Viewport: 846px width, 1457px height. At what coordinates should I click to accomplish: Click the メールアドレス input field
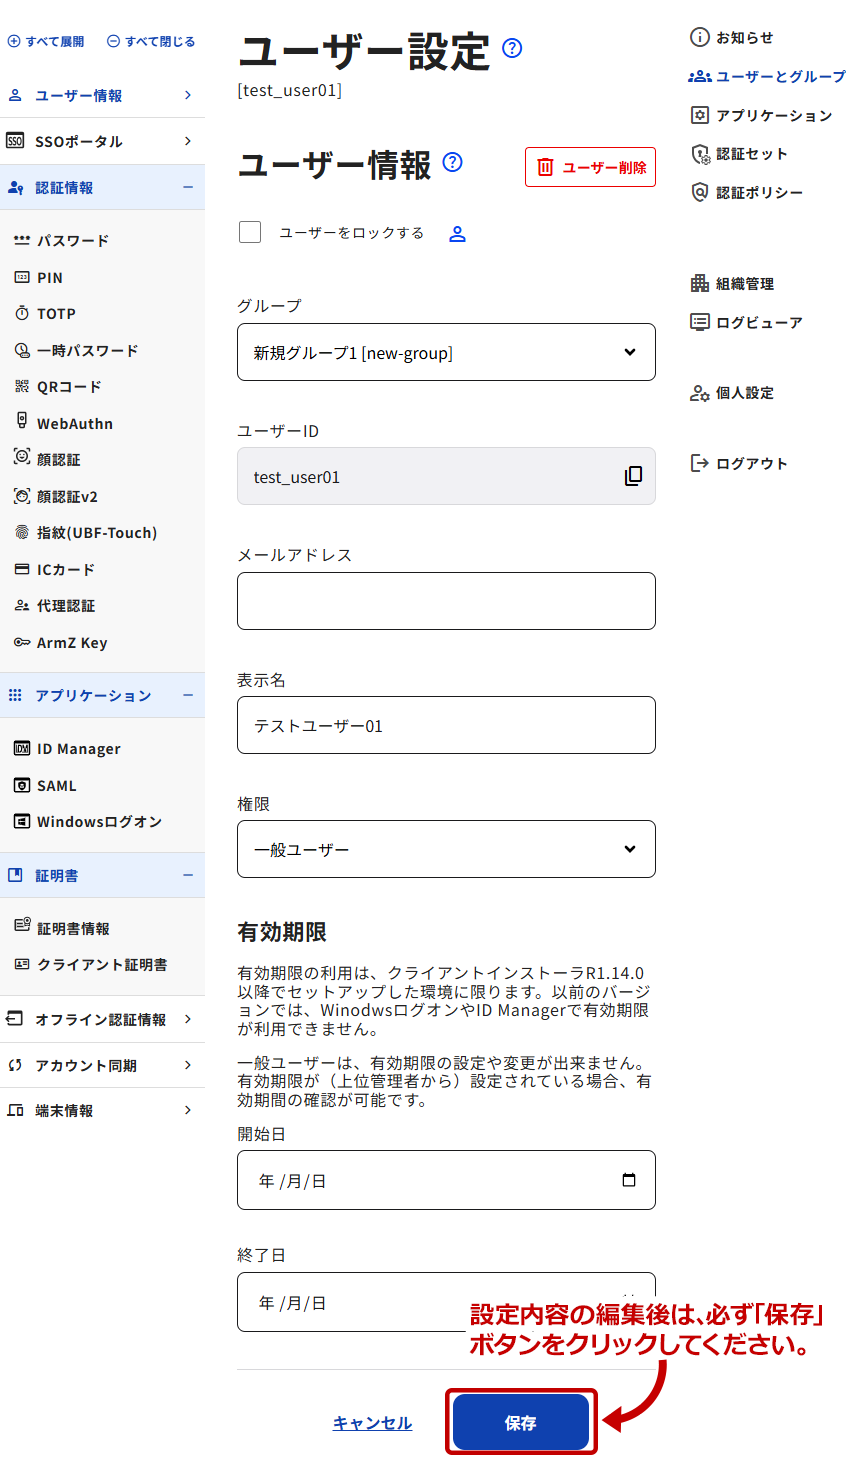pyautogui.click(x=446, y=601)
